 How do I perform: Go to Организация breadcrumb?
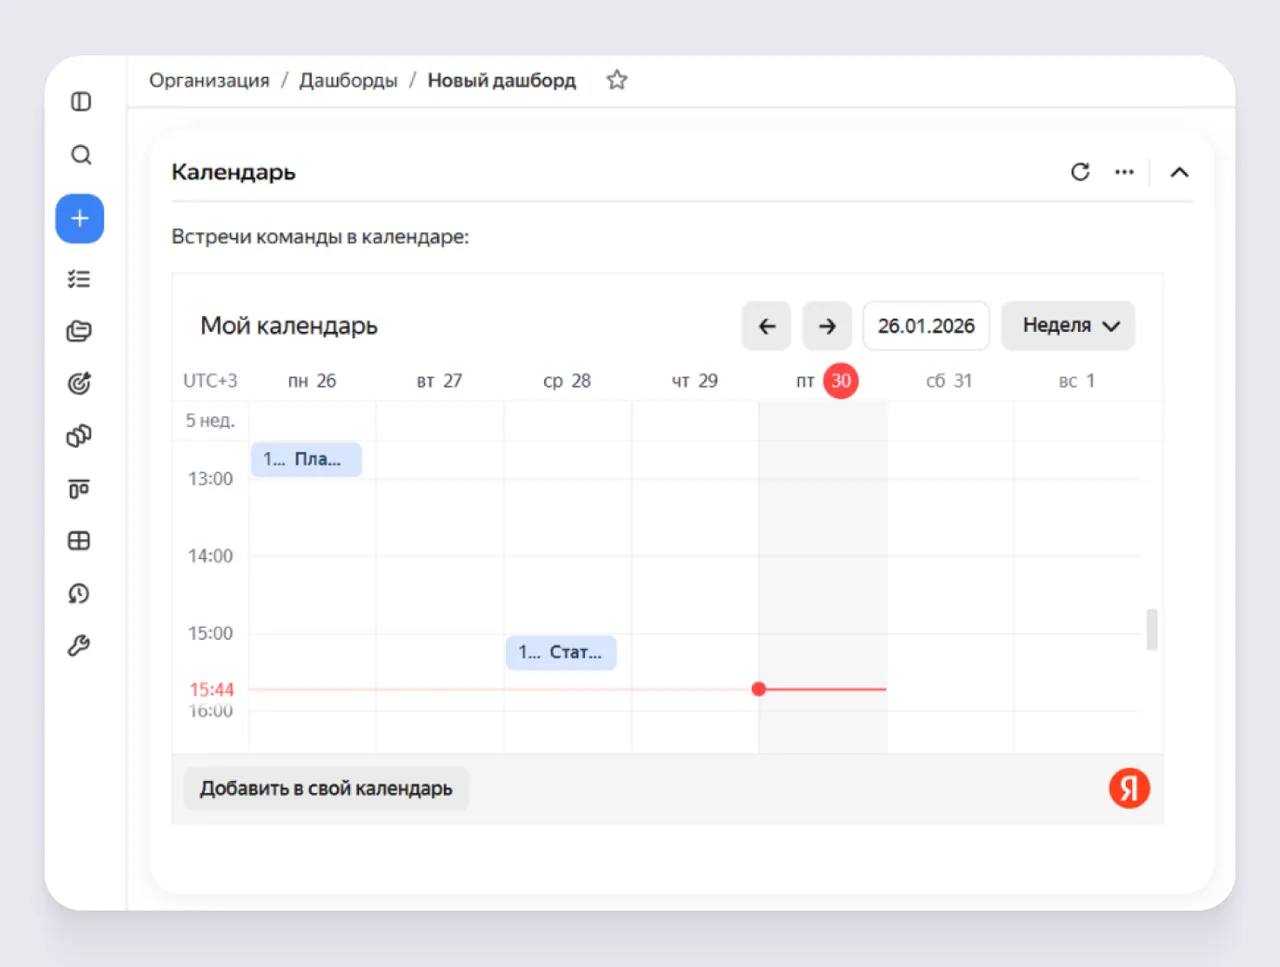click(x=209, y=80)
